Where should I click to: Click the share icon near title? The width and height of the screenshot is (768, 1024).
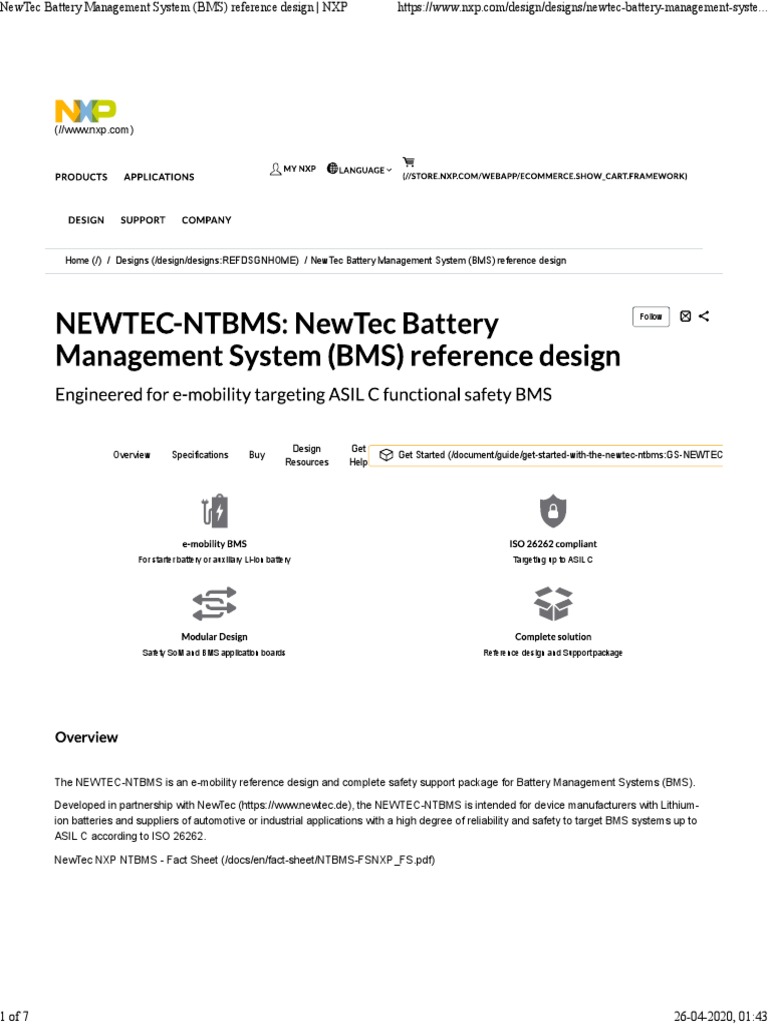click(x=703, y=316)
